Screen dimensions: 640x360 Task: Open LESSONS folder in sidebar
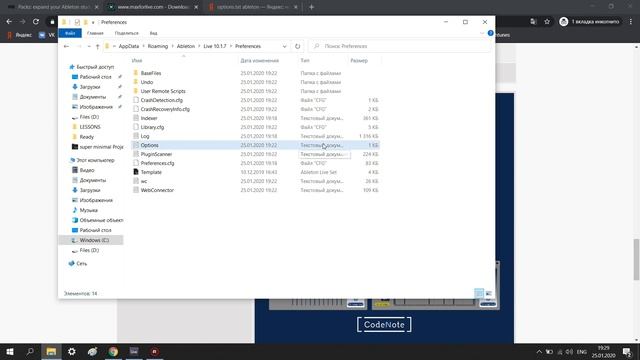pos(90,127)
